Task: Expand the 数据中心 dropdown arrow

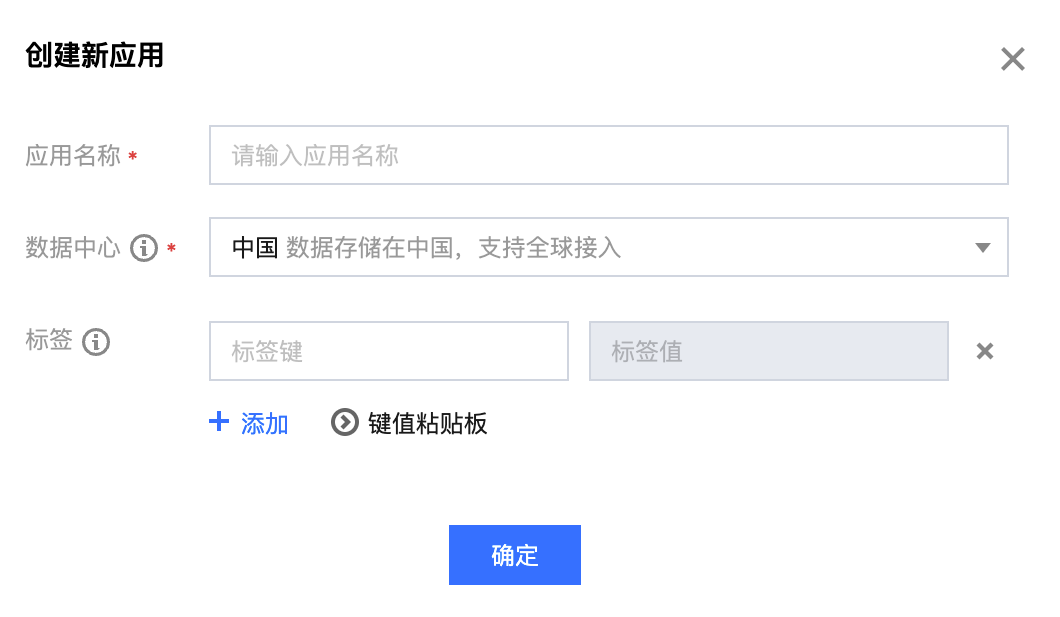Action: point(983,248)
